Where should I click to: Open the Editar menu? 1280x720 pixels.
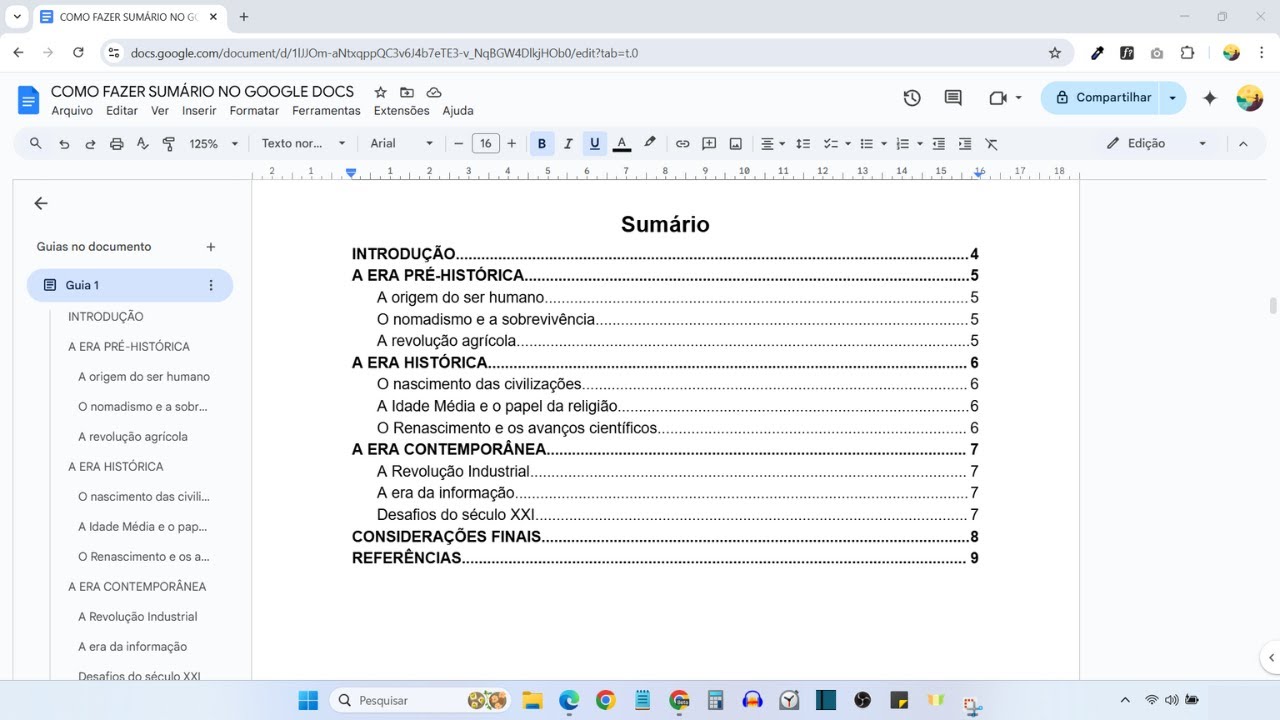(x=122, y=111)
